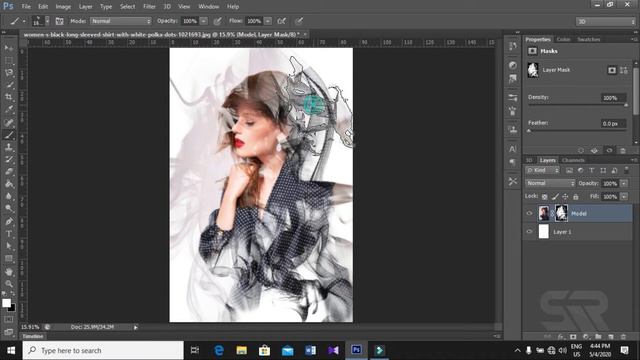Change screen mode at toolbox bottom

tap(9, 332)
